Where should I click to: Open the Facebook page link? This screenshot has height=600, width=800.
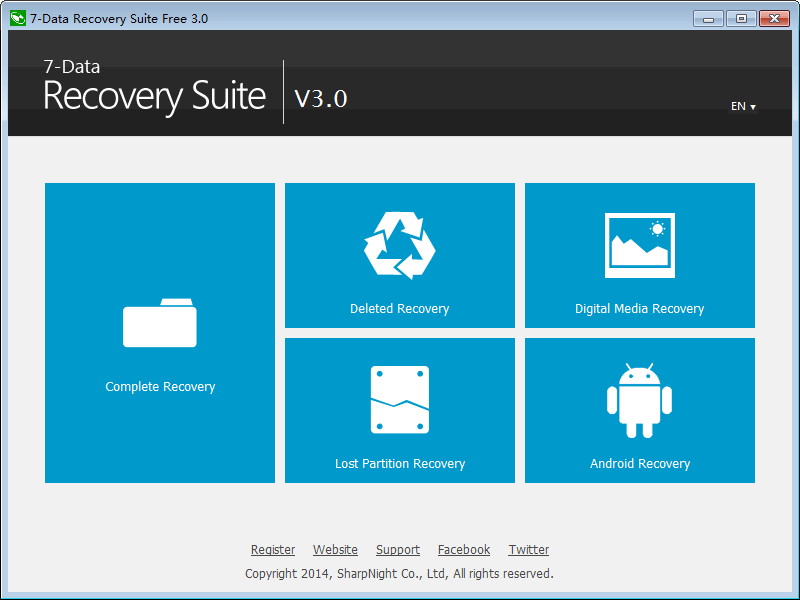[x=463, y=549]
